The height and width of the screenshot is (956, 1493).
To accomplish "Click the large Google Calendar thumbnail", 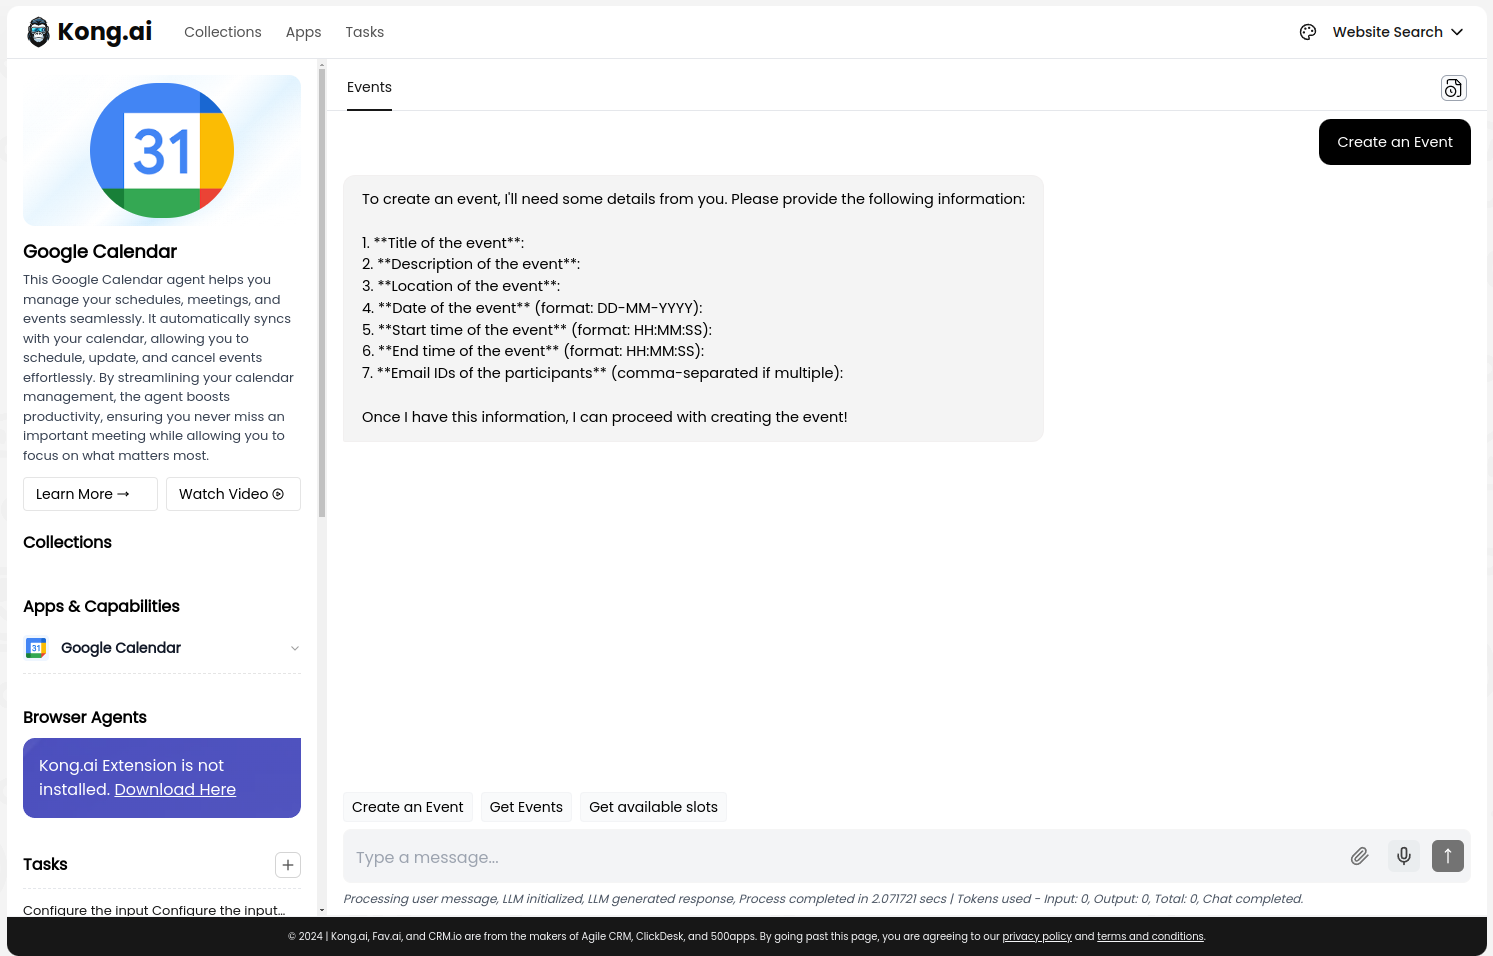I will 162,150.
